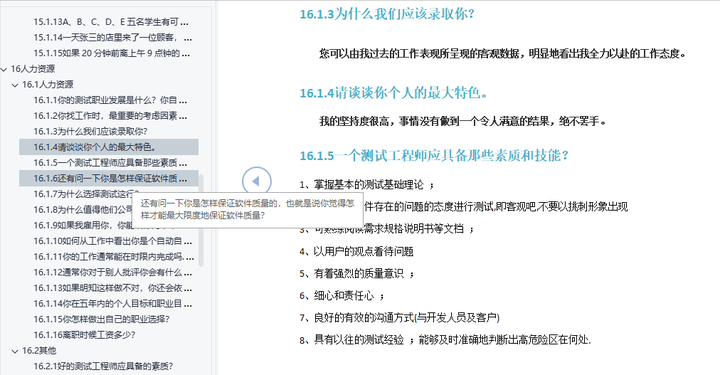The height and width of the screenshot is (375, 720).
Task: Collapse the 16.1人力资源 section node
Action: click(15, 85)
